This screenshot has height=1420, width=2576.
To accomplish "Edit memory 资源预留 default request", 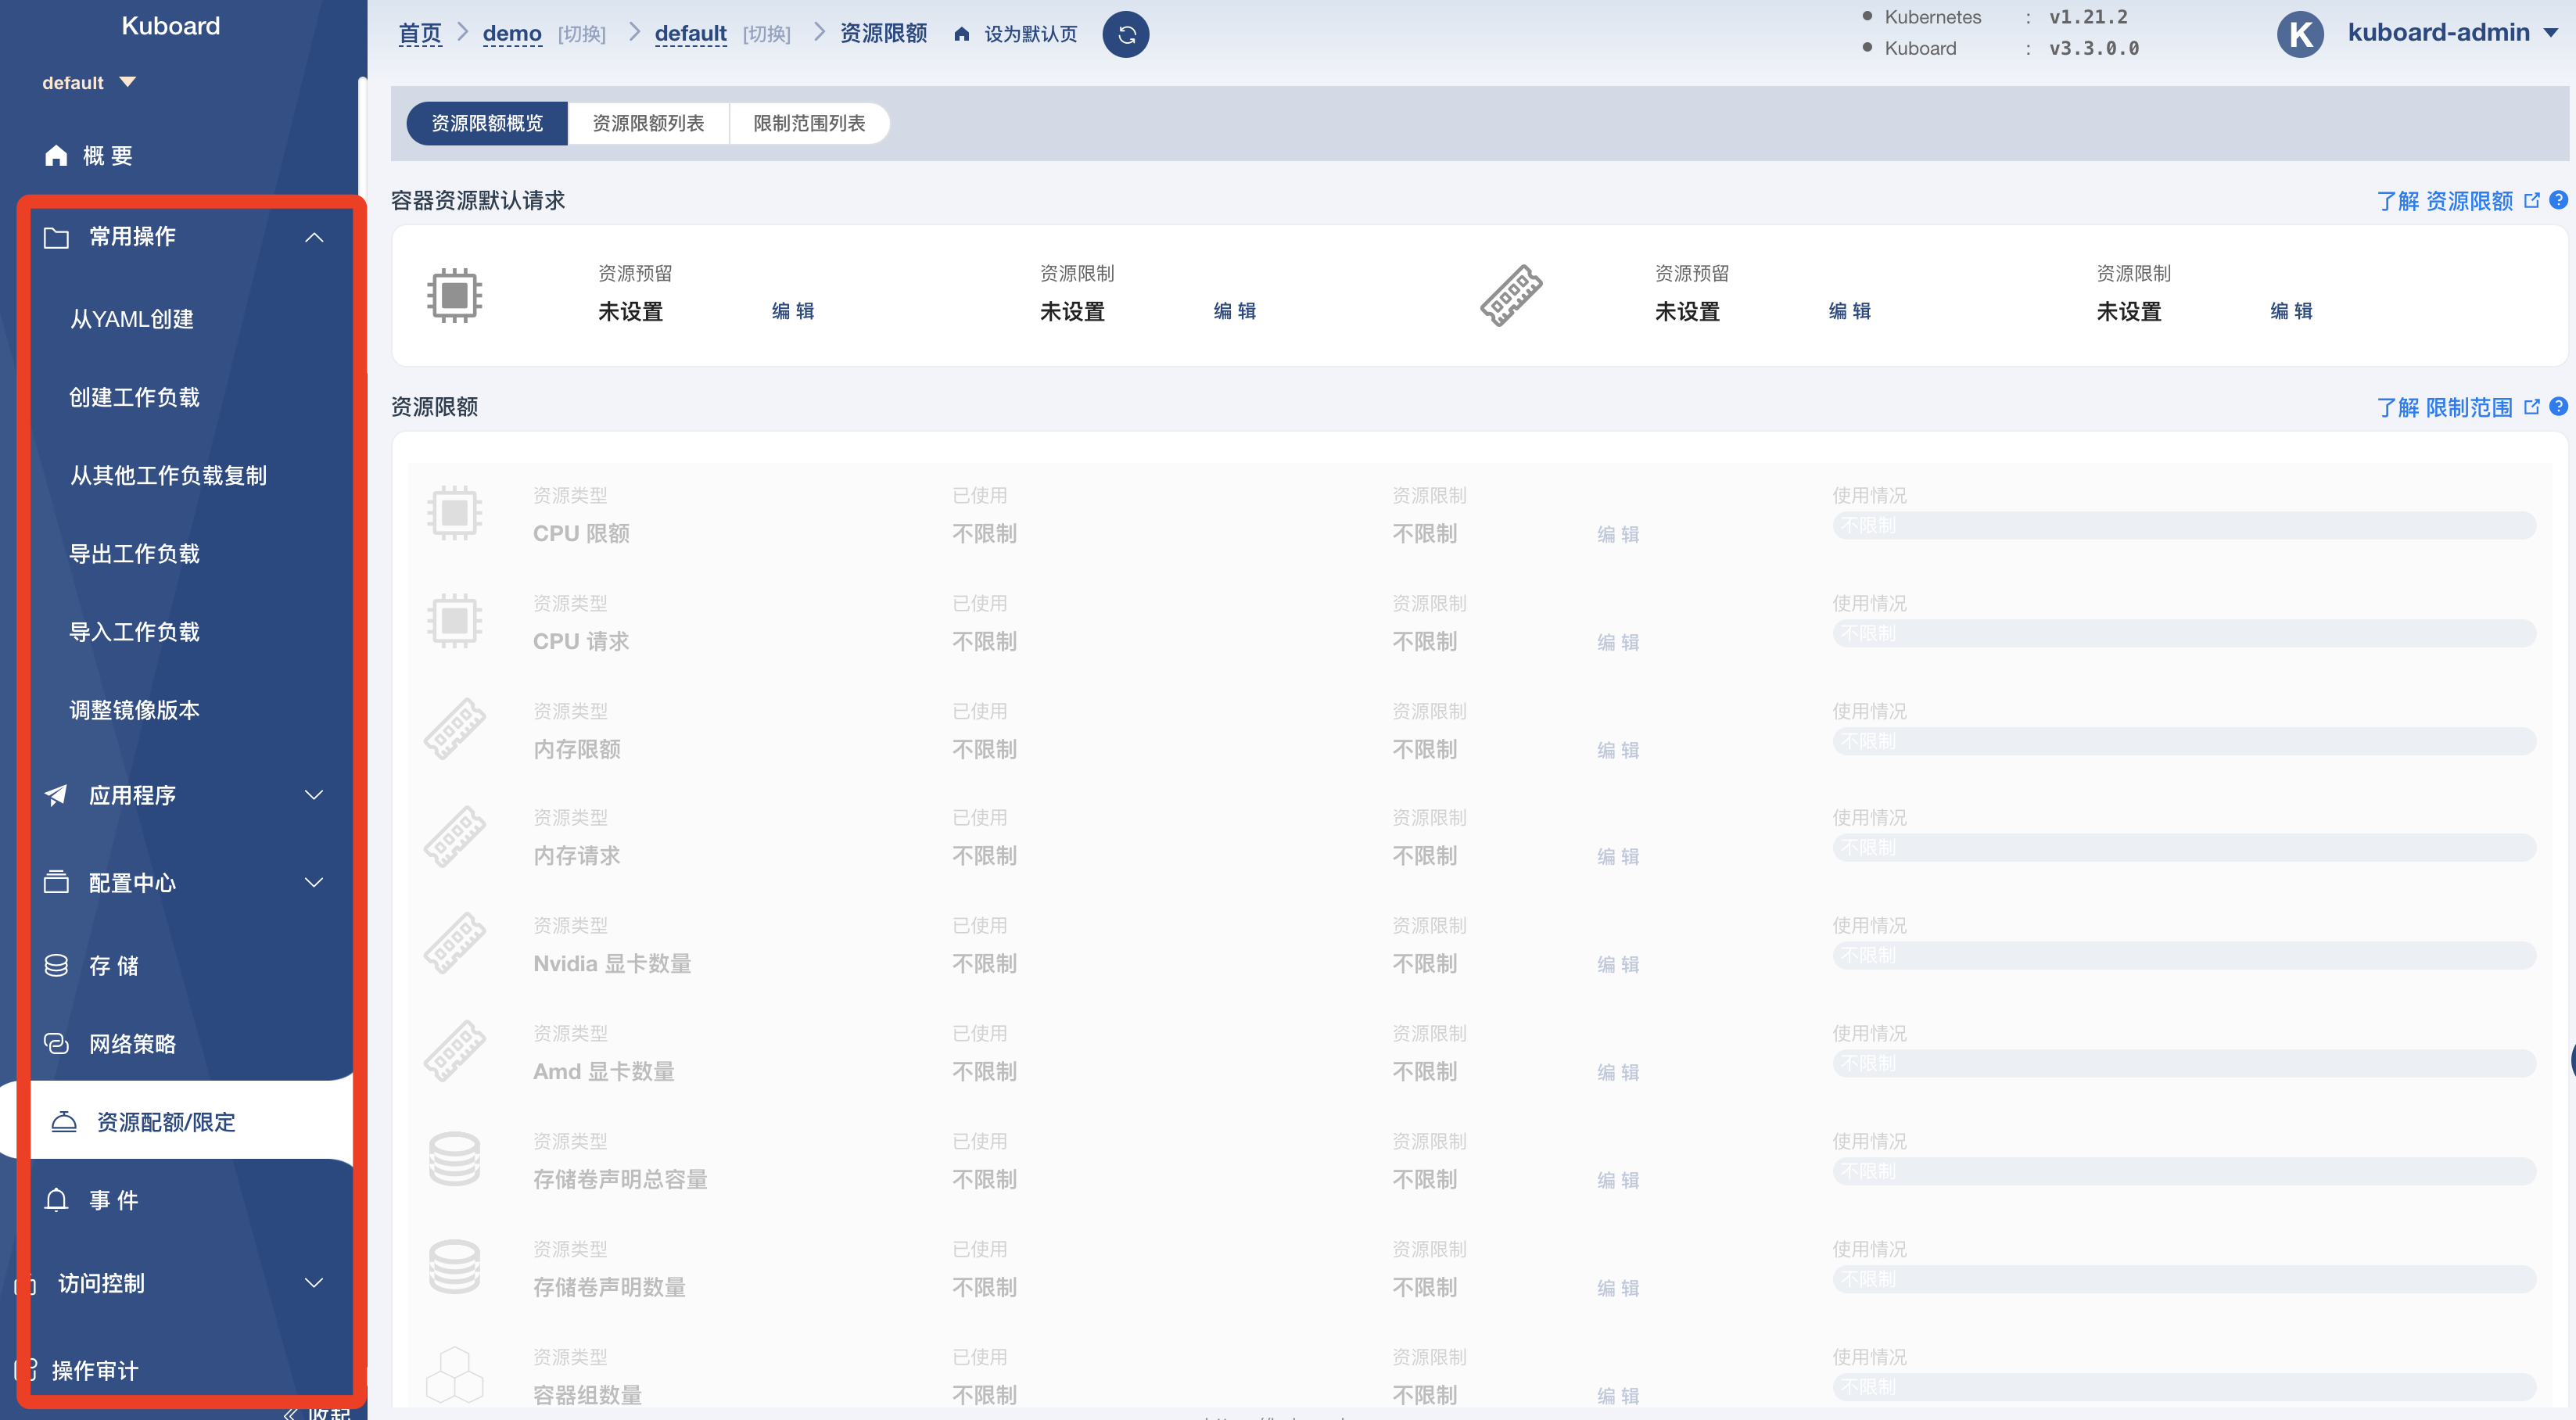I will pyautogui.click(x=1850, y=311).
